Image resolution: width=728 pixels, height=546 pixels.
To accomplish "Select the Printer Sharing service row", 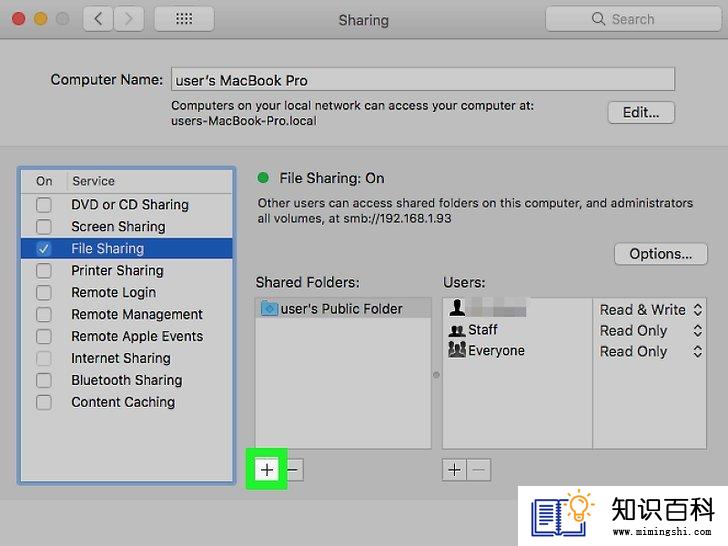I will click(126, 271).
